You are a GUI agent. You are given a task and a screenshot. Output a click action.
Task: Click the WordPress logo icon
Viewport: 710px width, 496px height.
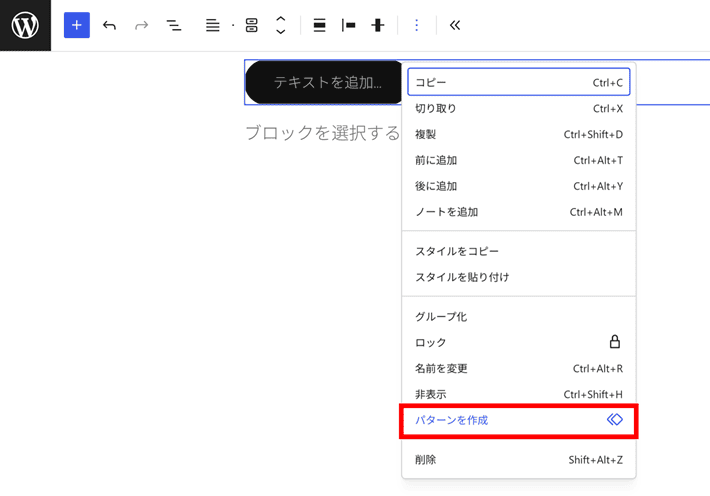[x=25, y=25]
